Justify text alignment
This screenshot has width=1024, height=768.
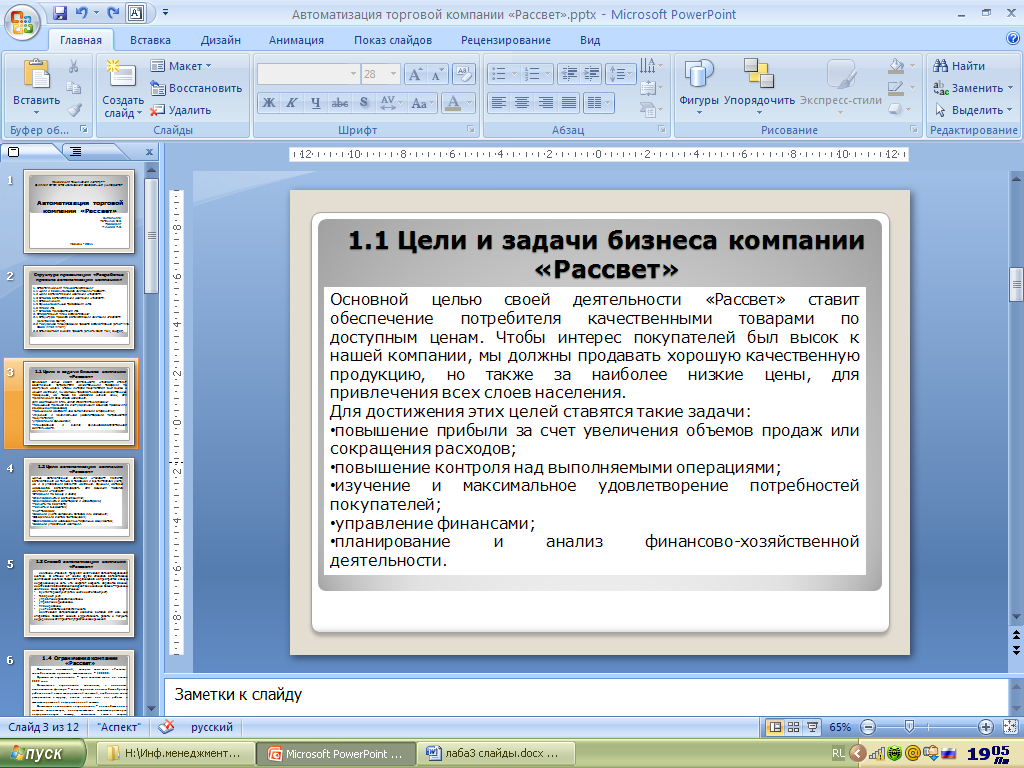click(569, 103)
